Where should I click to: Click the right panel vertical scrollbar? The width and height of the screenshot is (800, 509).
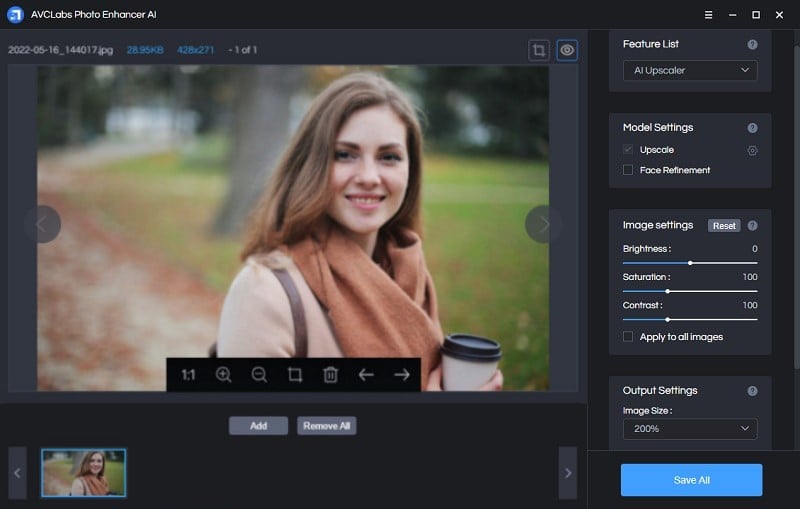point(797,207)
